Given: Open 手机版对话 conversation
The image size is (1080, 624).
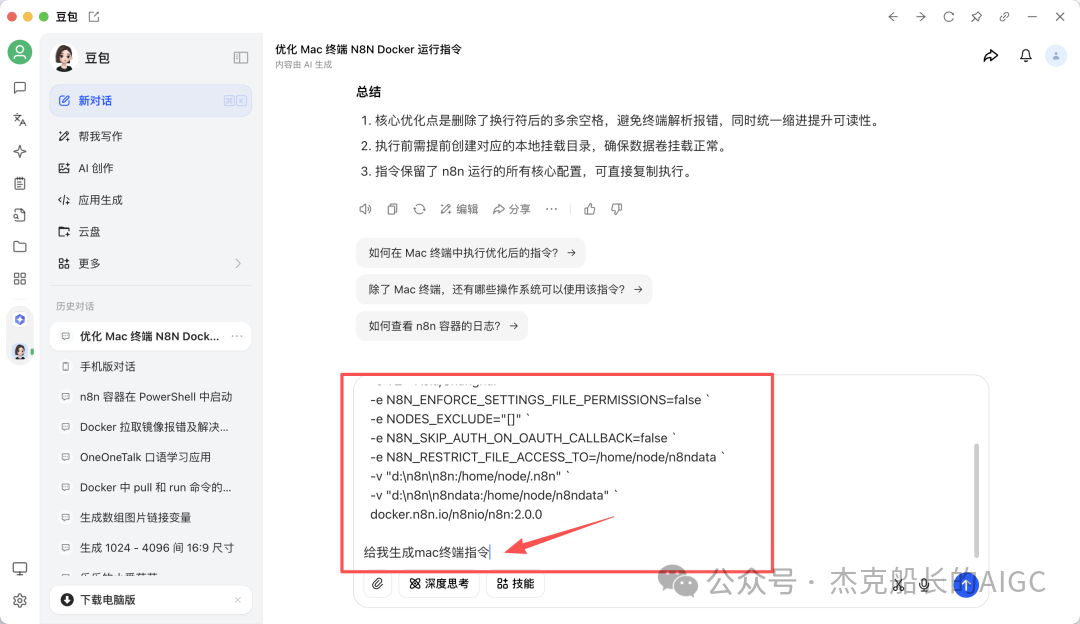Looking at the screenshot, I should 151,366.
